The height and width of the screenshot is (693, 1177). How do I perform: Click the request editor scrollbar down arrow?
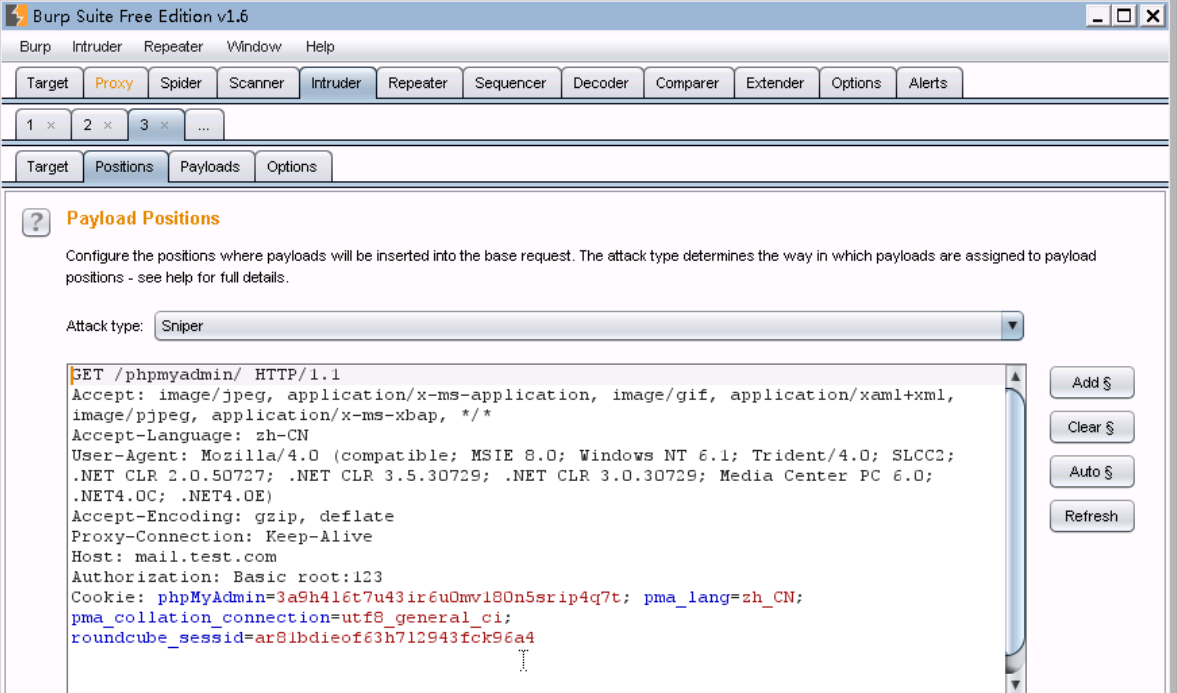[x=1015, y=683]
